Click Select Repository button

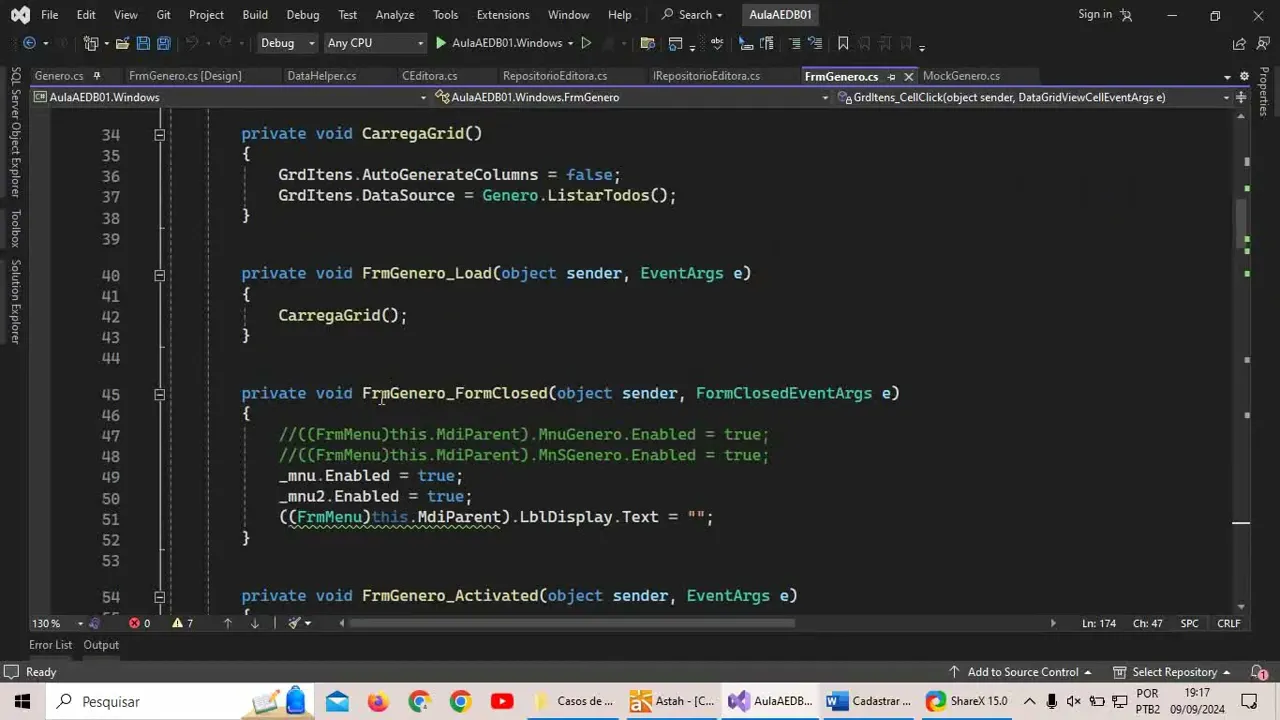point(1172,672)
